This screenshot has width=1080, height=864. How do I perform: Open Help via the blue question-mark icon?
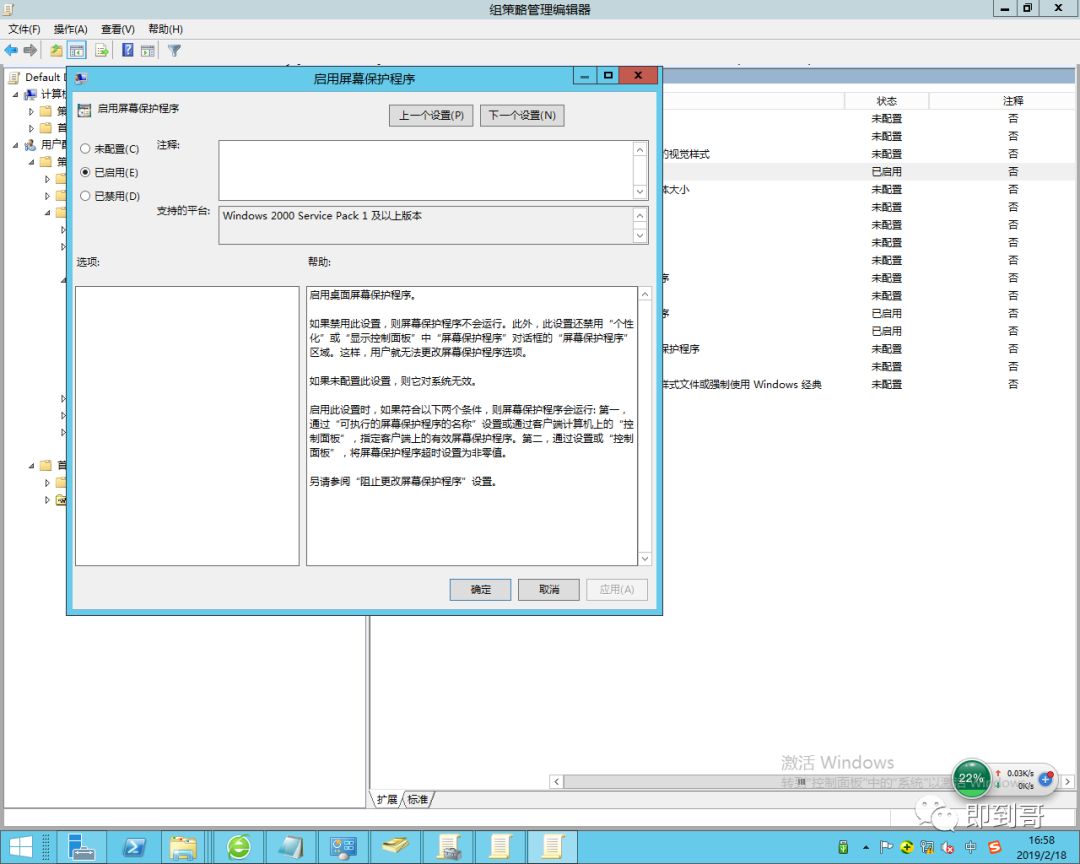127,50
